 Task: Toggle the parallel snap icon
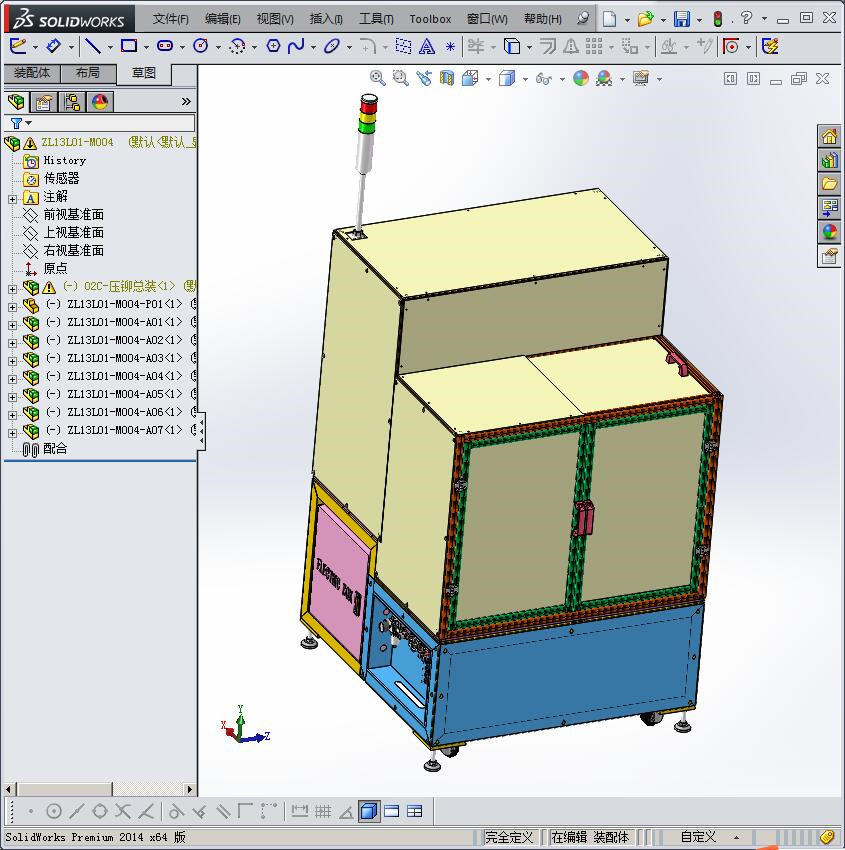pos(223,812)
